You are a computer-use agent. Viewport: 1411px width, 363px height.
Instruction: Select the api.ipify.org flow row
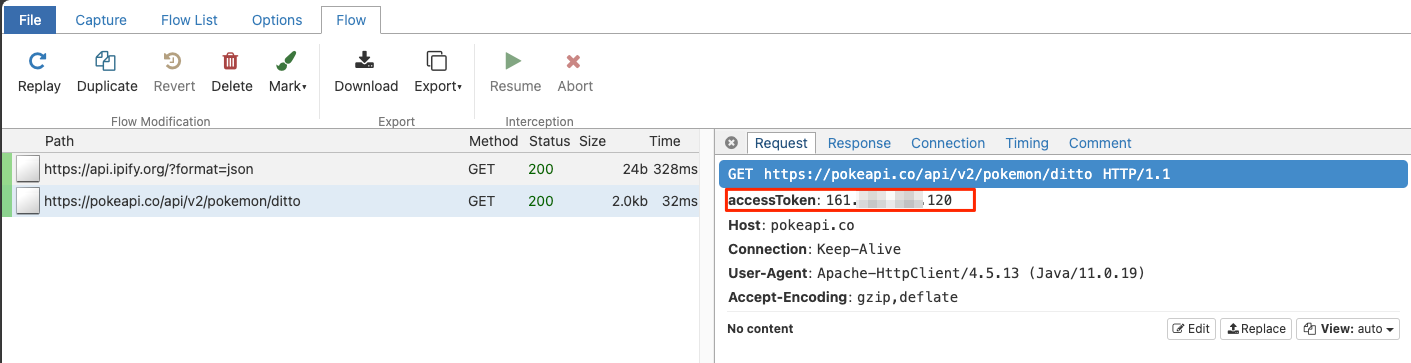350,169
